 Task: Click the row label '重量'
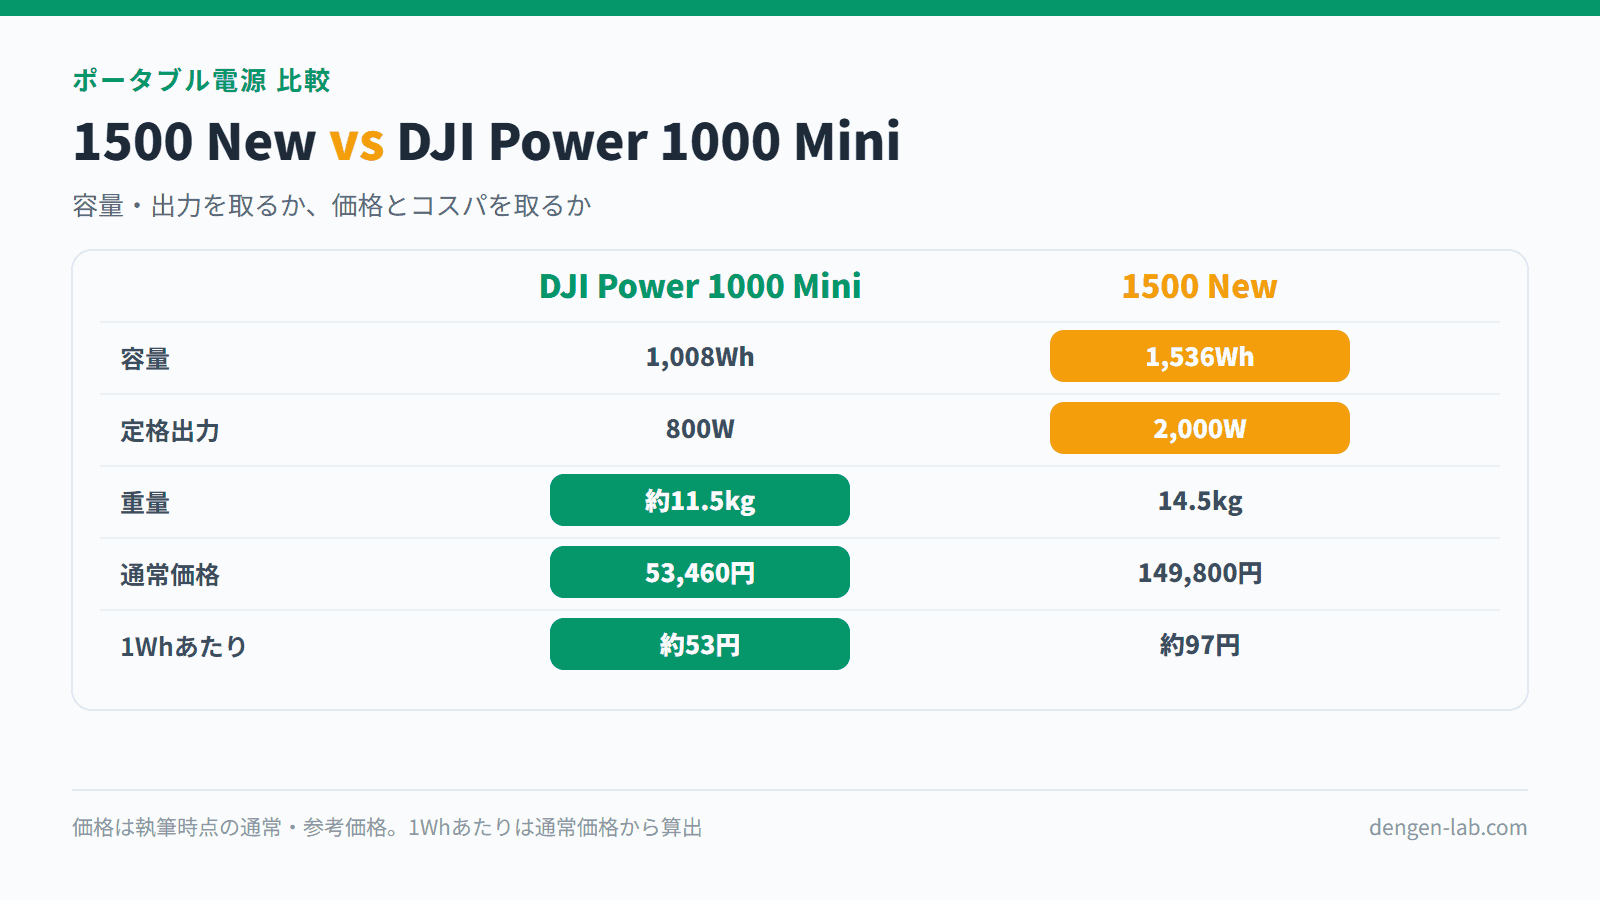tap(145, 503)
